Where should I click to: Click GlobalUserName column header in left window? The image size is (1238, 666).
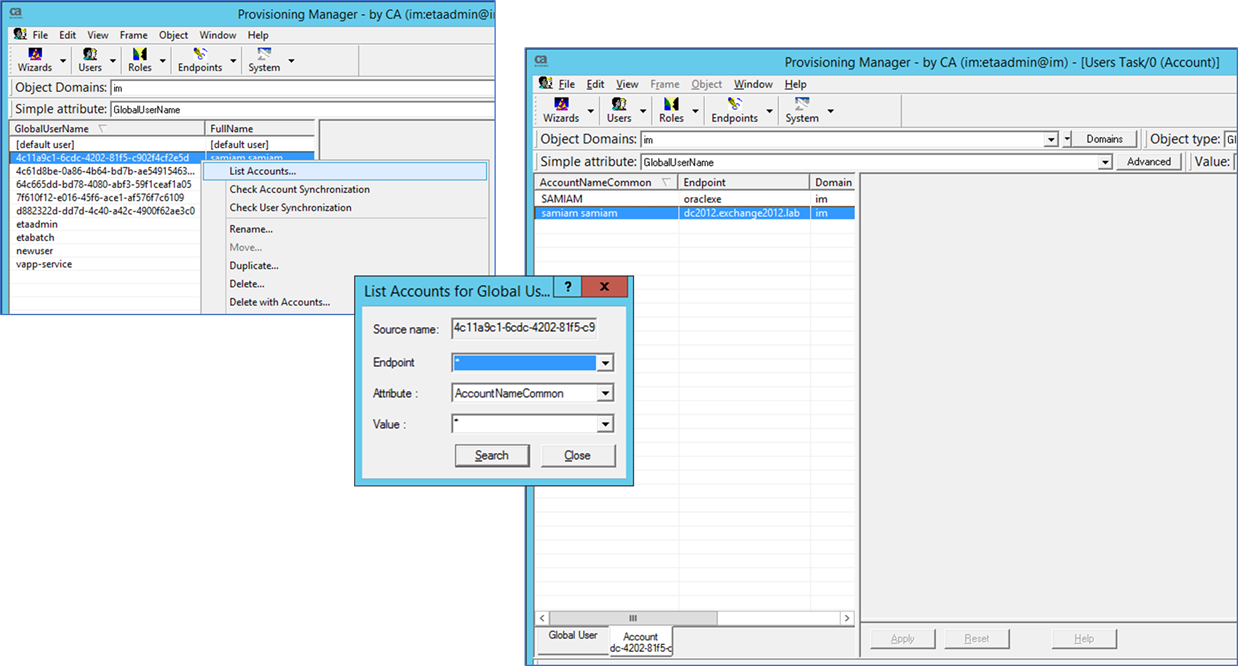107,128
